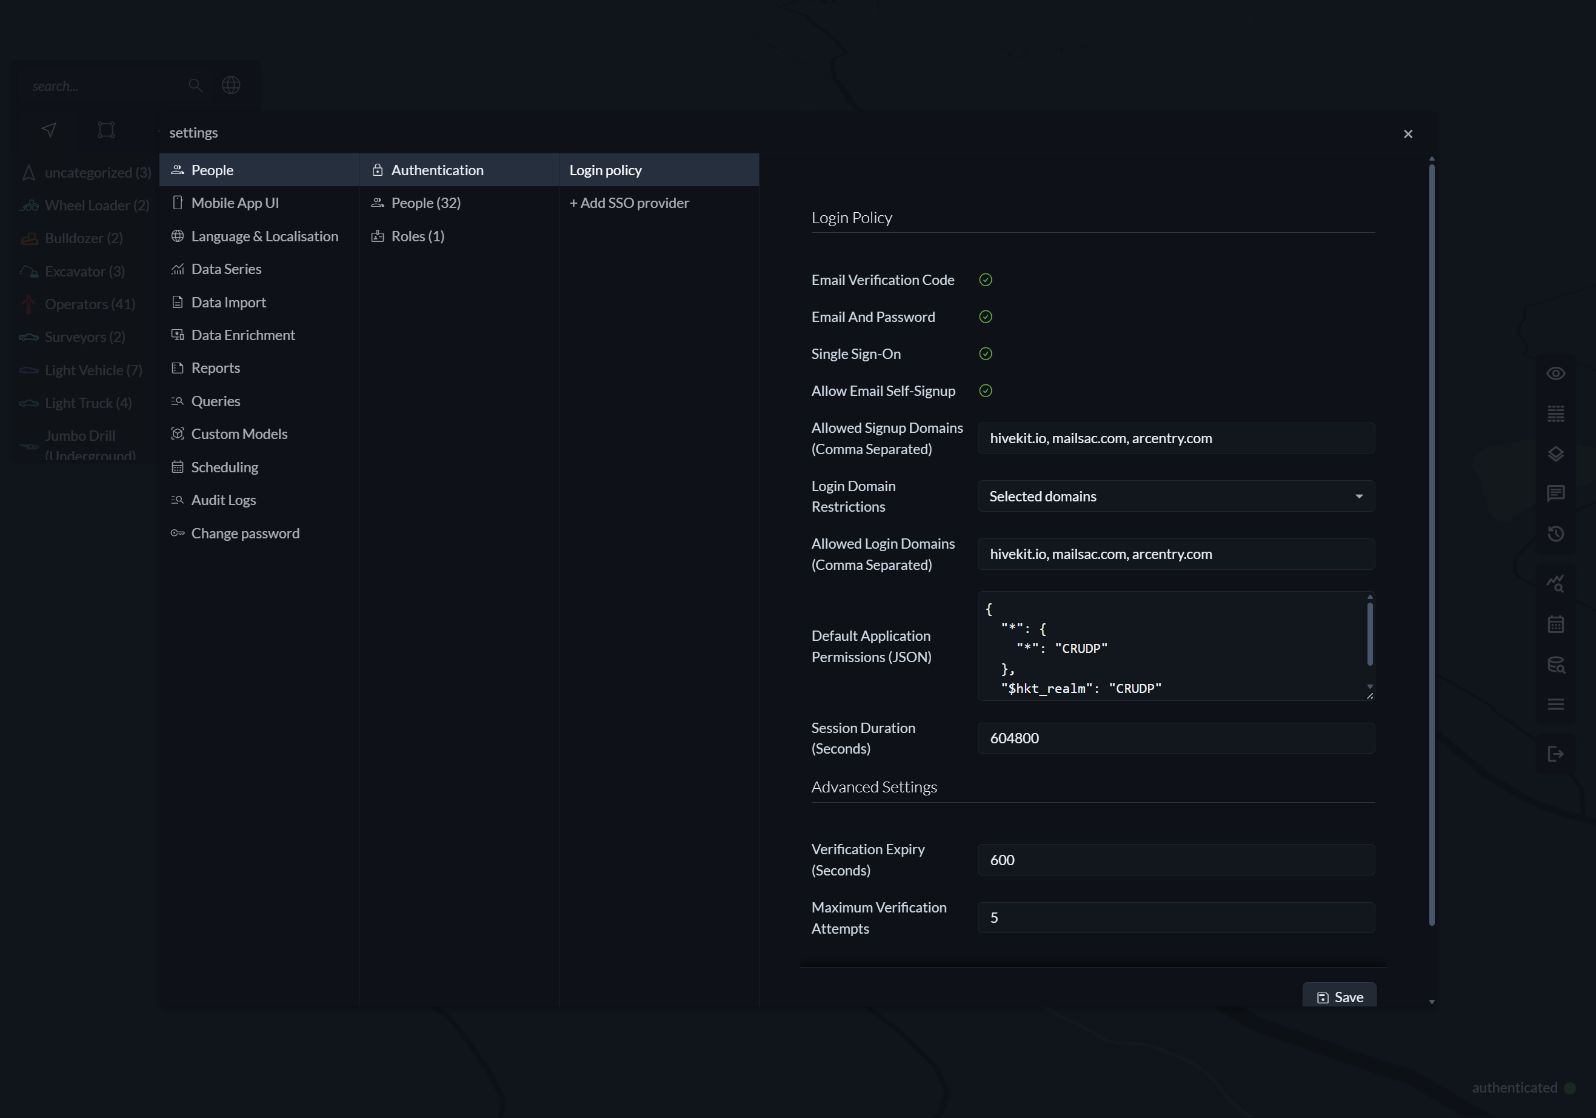Close the settings dialog with the X

point(1408,134)
